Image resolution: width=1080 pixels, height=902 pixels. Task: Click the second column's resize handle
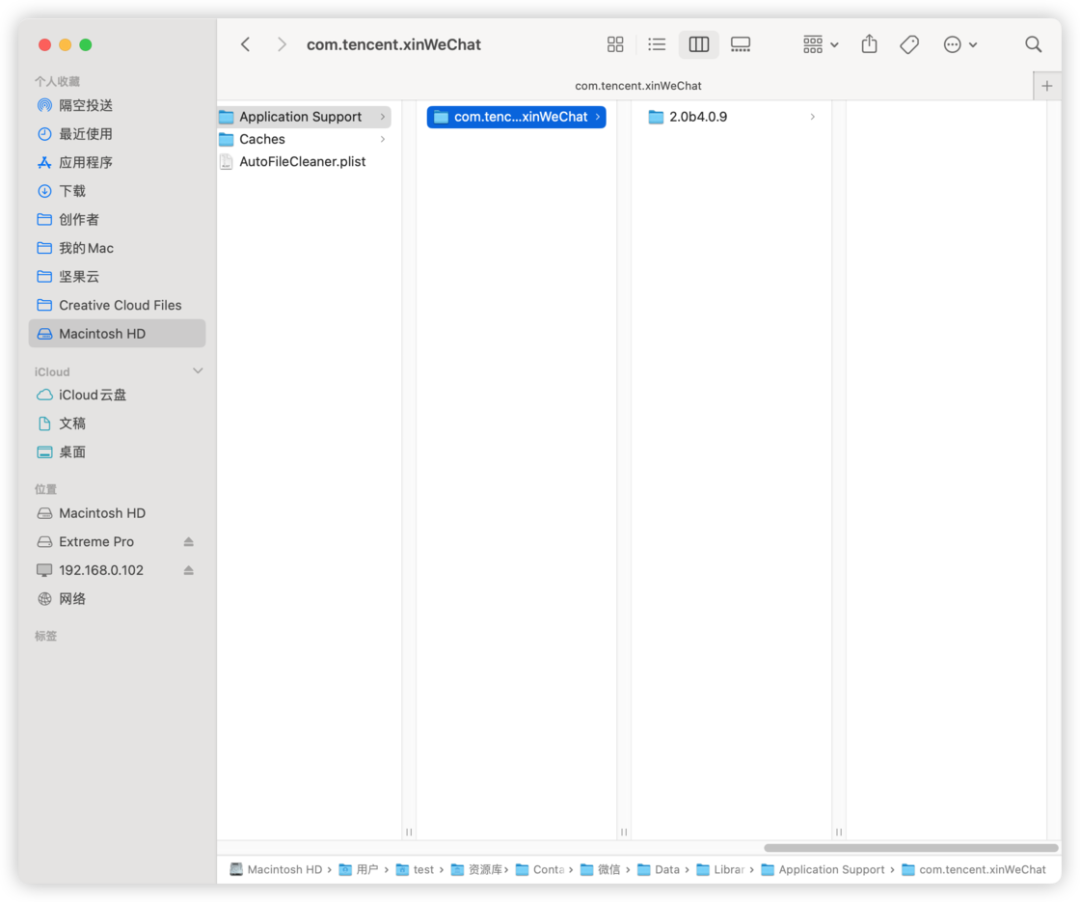point(624,832)
